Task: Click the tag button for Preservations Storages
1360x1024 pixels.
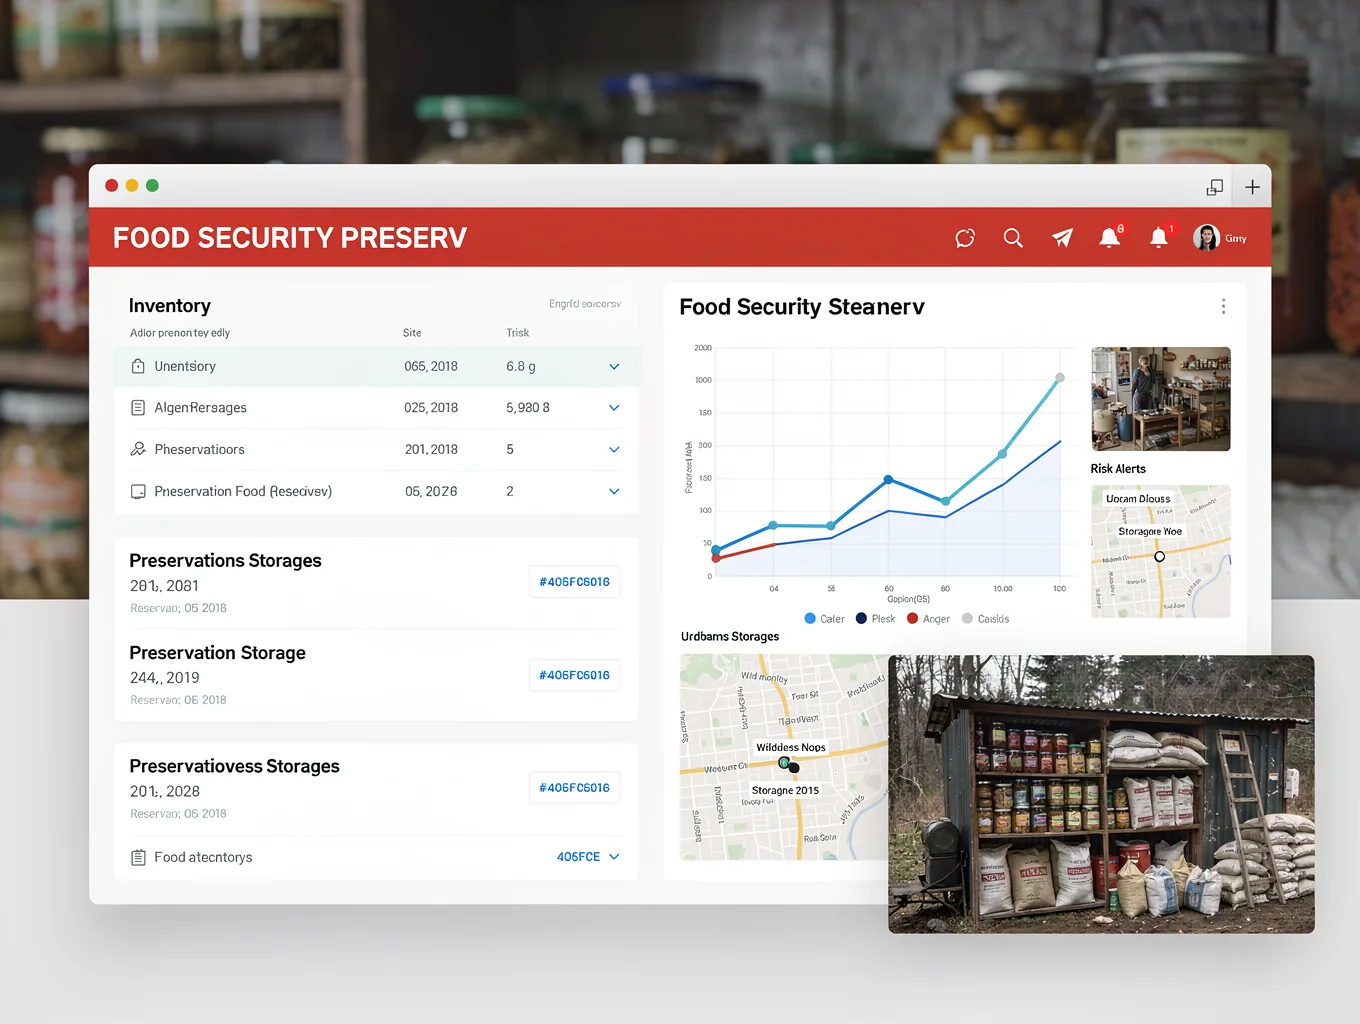Action: [x=574, y=582]
